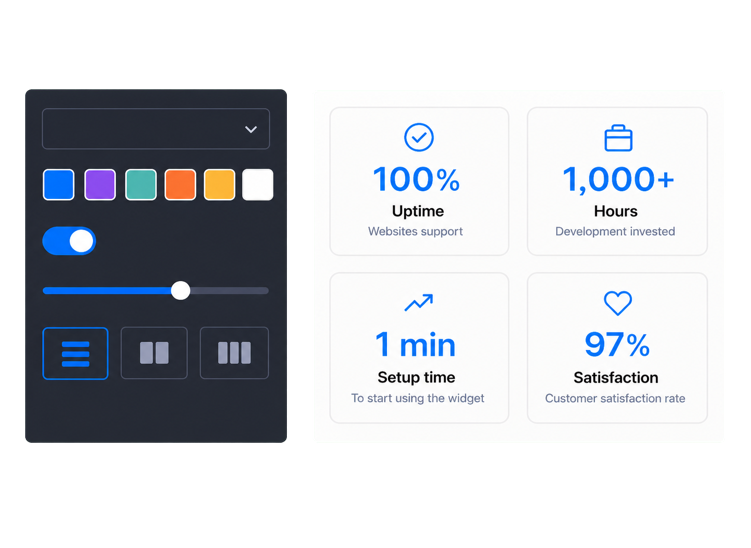Click the checkmark circle icon above 100%
The image size is (751, 548).
(419, 137)
